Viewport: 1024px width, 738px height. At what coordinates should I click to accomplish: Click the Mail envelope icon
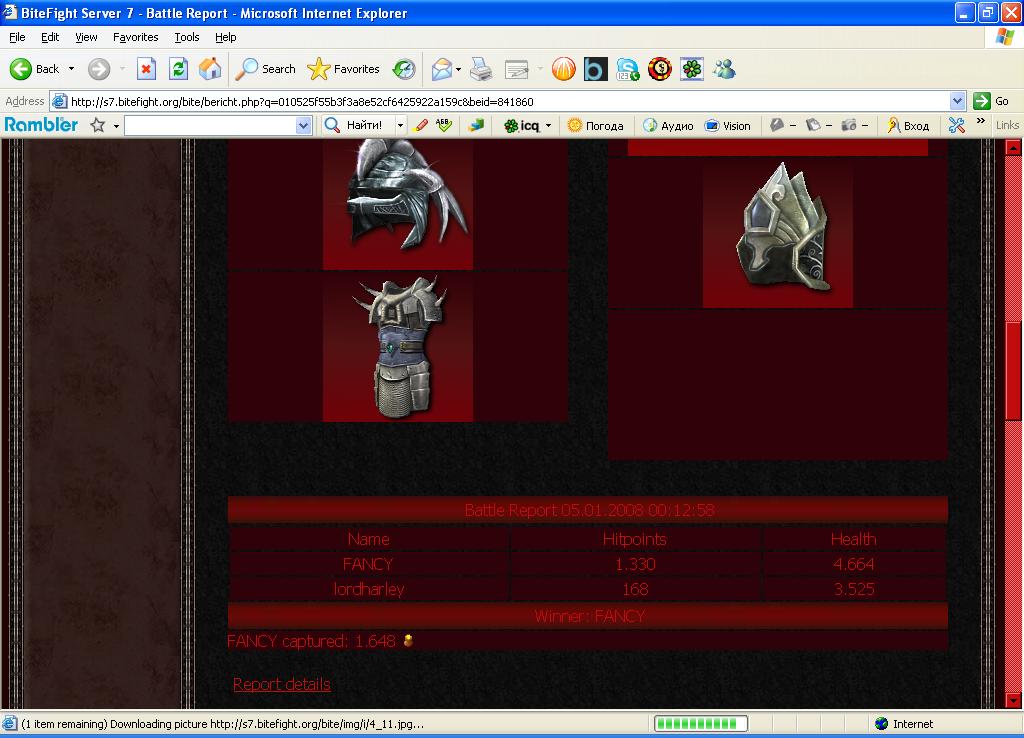point(442,69)
